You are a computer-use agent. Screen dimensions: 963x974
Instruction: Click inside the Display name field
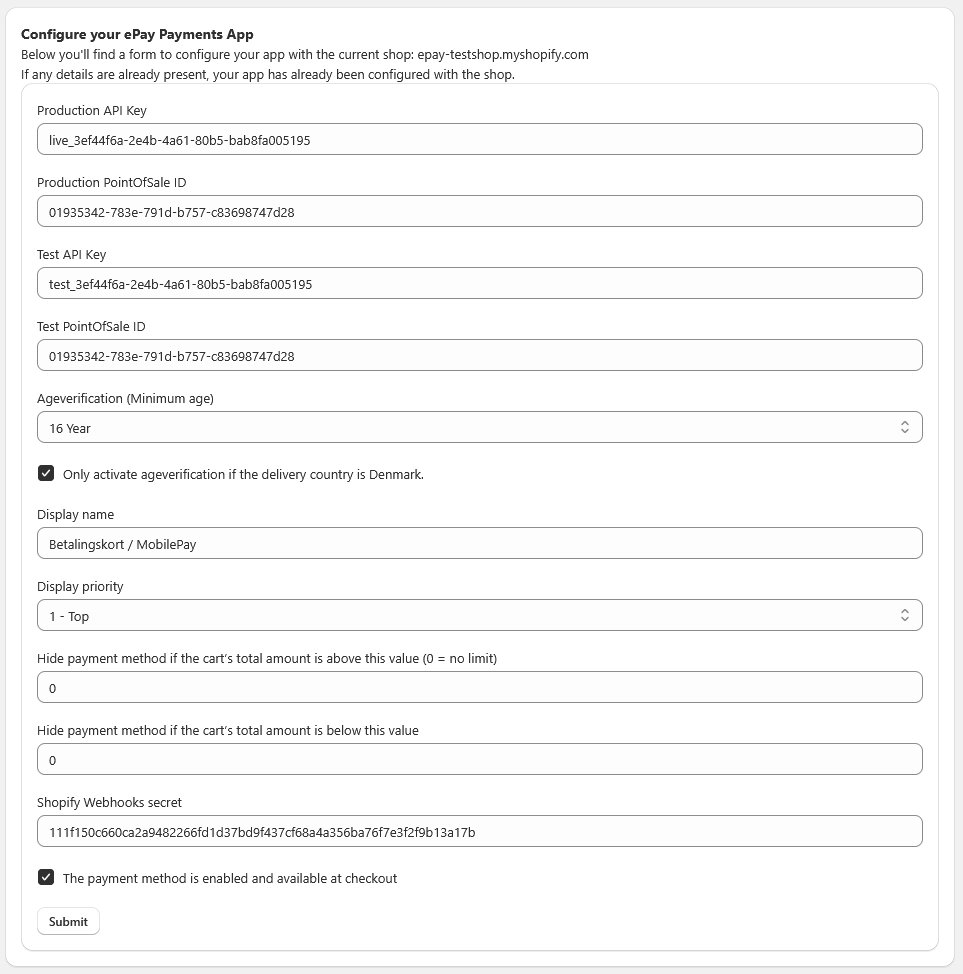click(x=478, y=543)
